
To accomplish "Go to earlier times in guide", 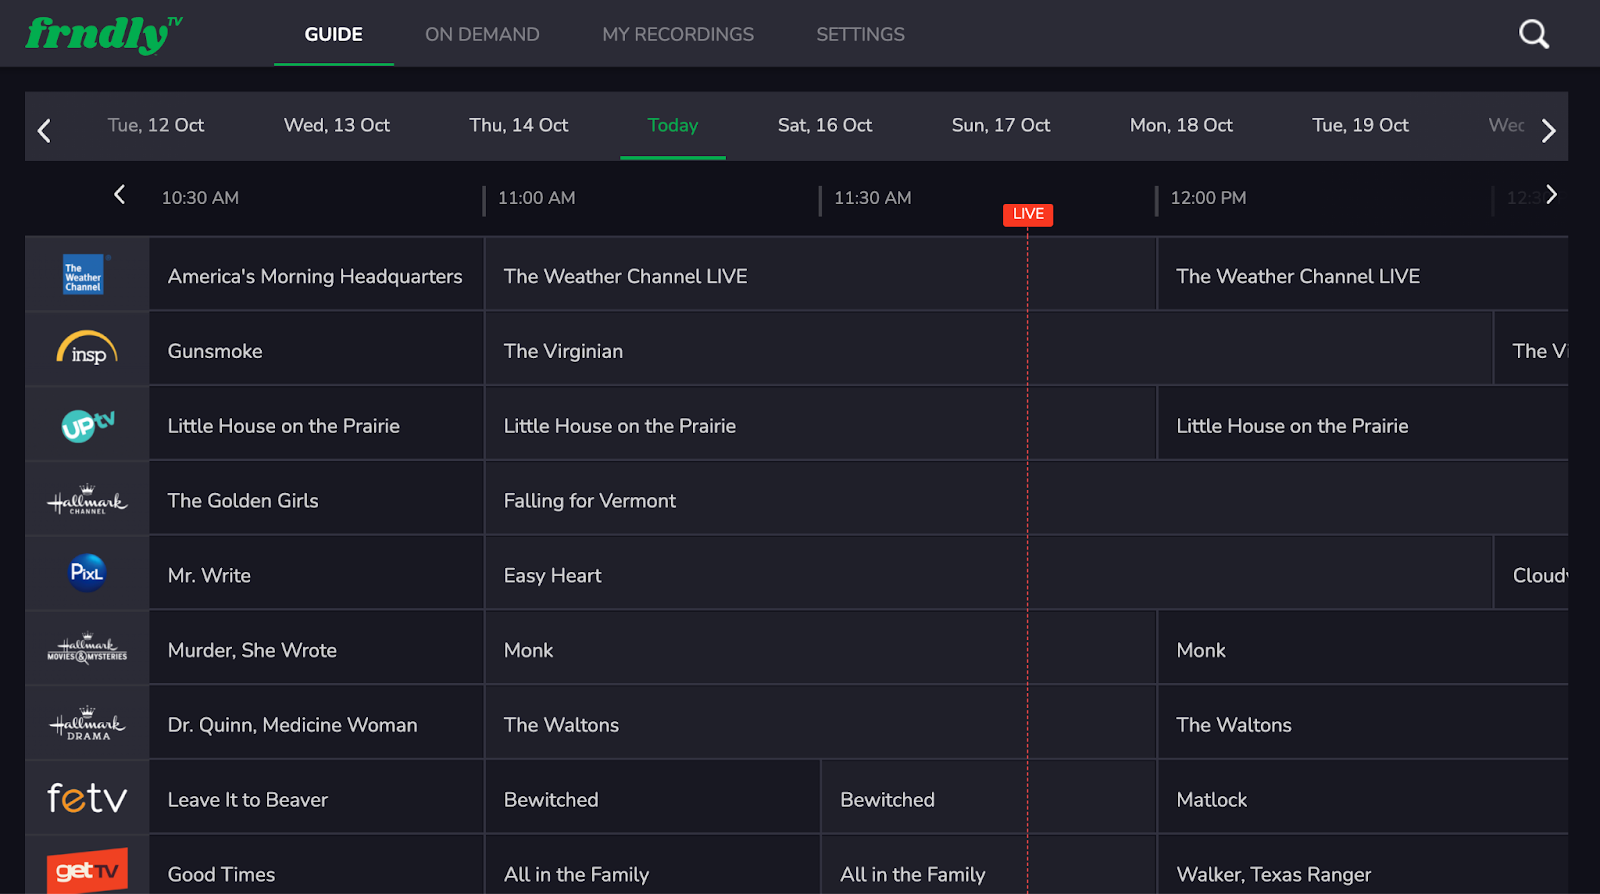I will [x=119, y=195].
